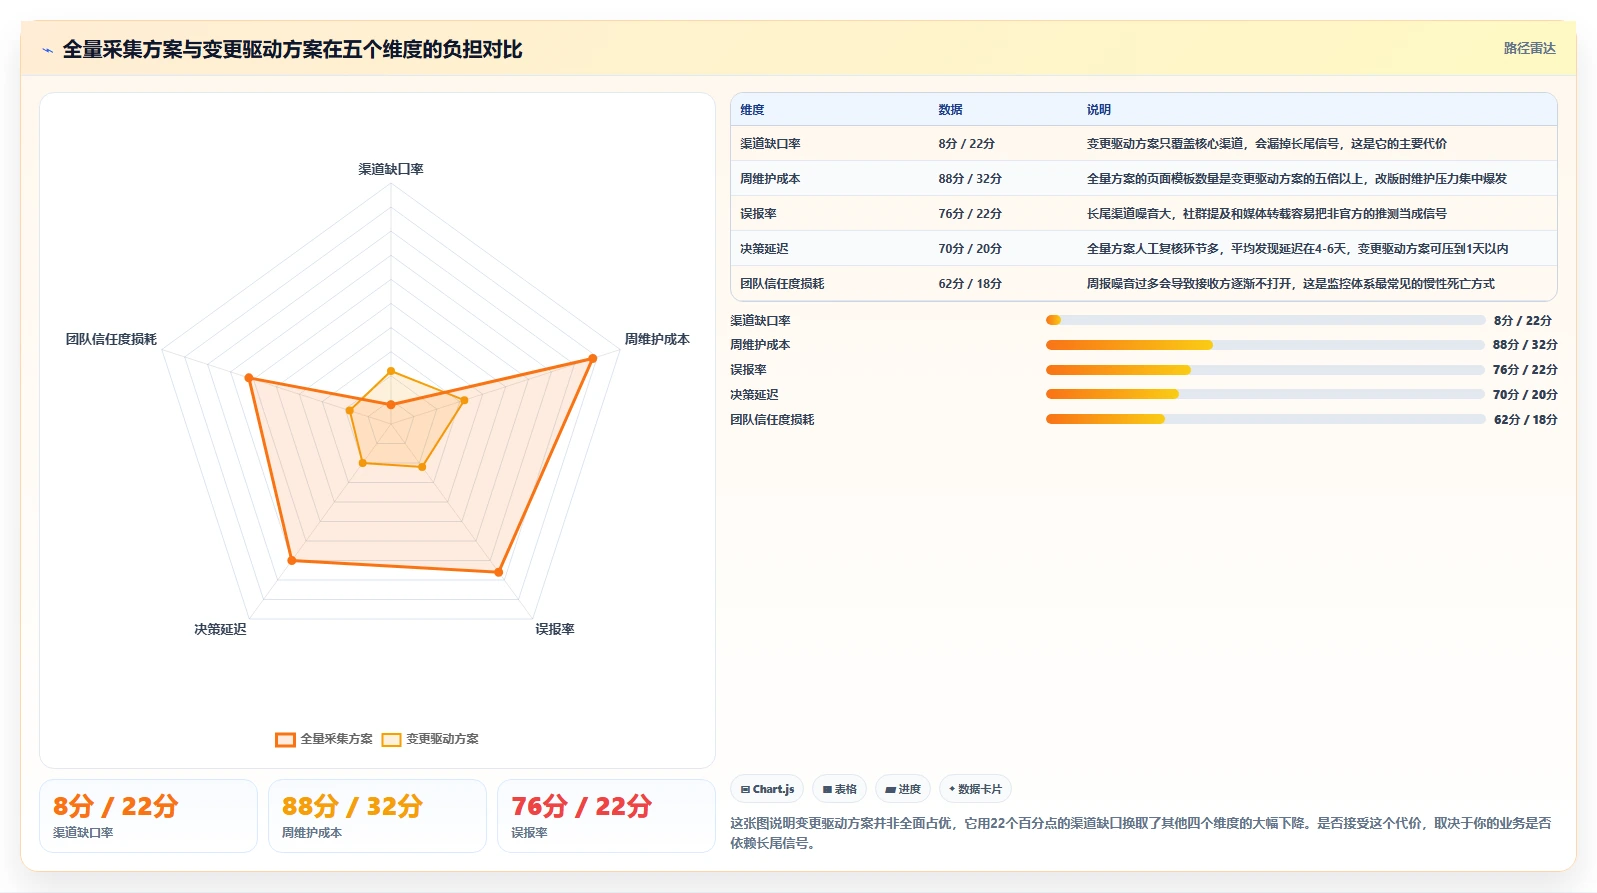The height and width of the screenshot is (893, 1597).
Task: Click radar axis label 渠道缺口率
Action: (391, 169)
